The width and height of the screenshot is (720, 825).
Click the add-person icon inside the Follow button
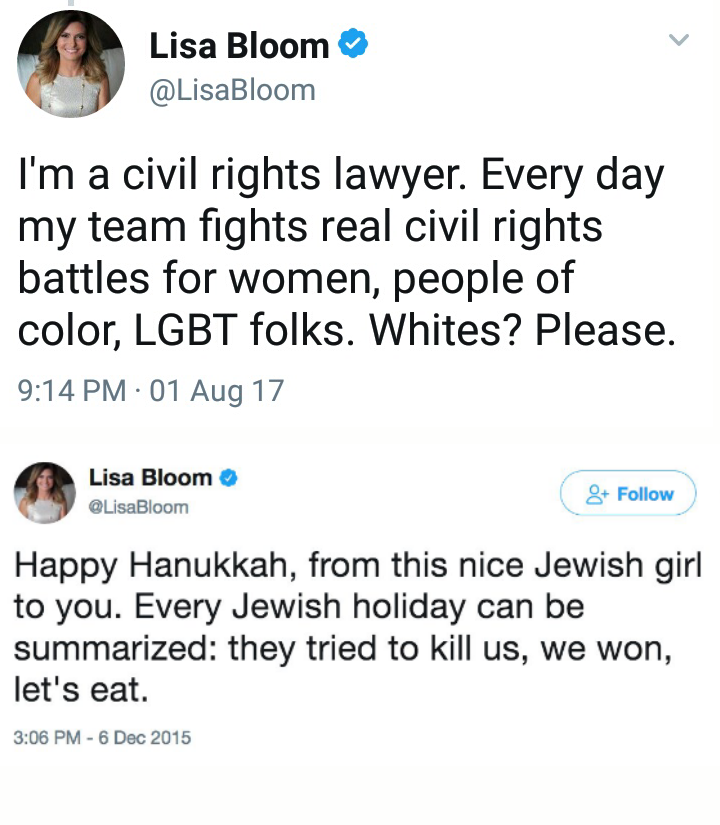pyautogui.click(x=598, y=493)
